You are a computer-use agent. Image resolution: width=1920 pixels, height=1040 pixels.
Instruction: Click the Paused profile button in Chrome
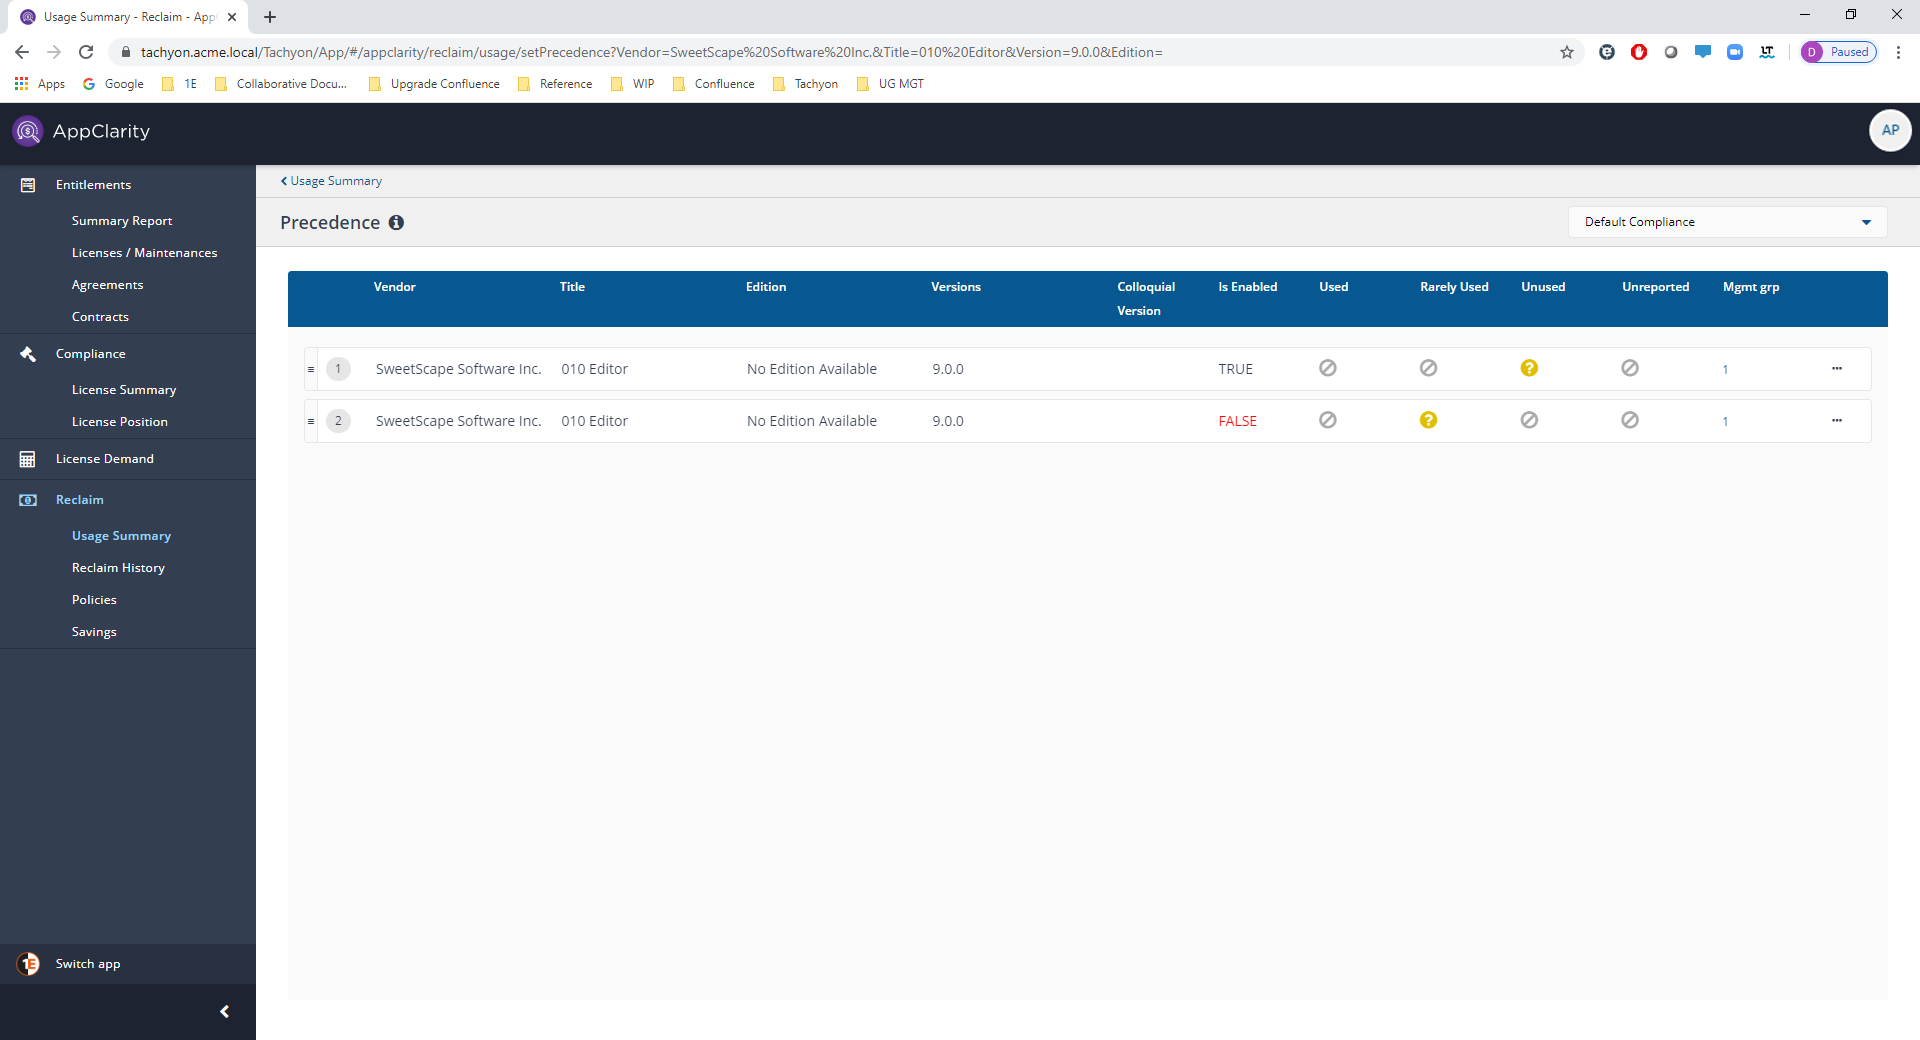[1839, 52]
